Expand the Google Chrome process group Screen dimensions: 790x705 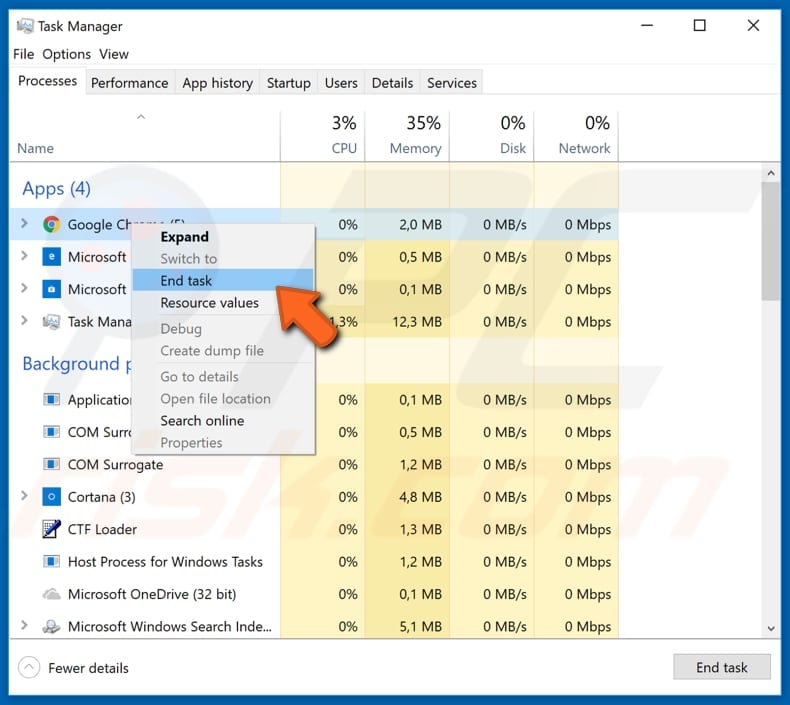25,225
